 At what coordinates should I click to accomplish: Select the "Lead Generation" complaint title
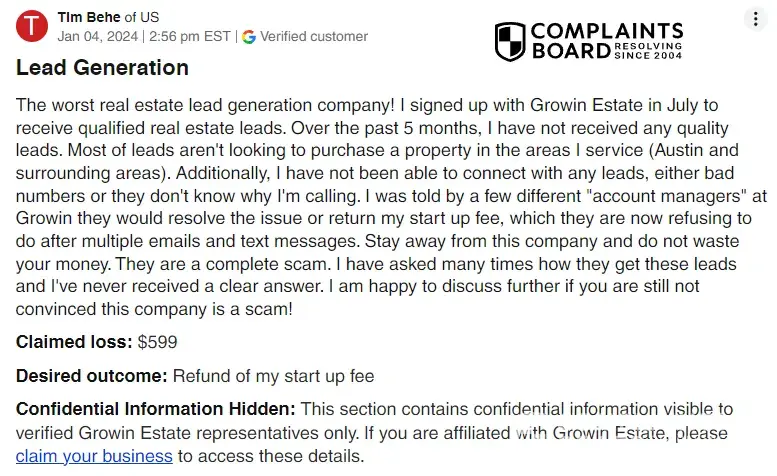coord(102,68)
